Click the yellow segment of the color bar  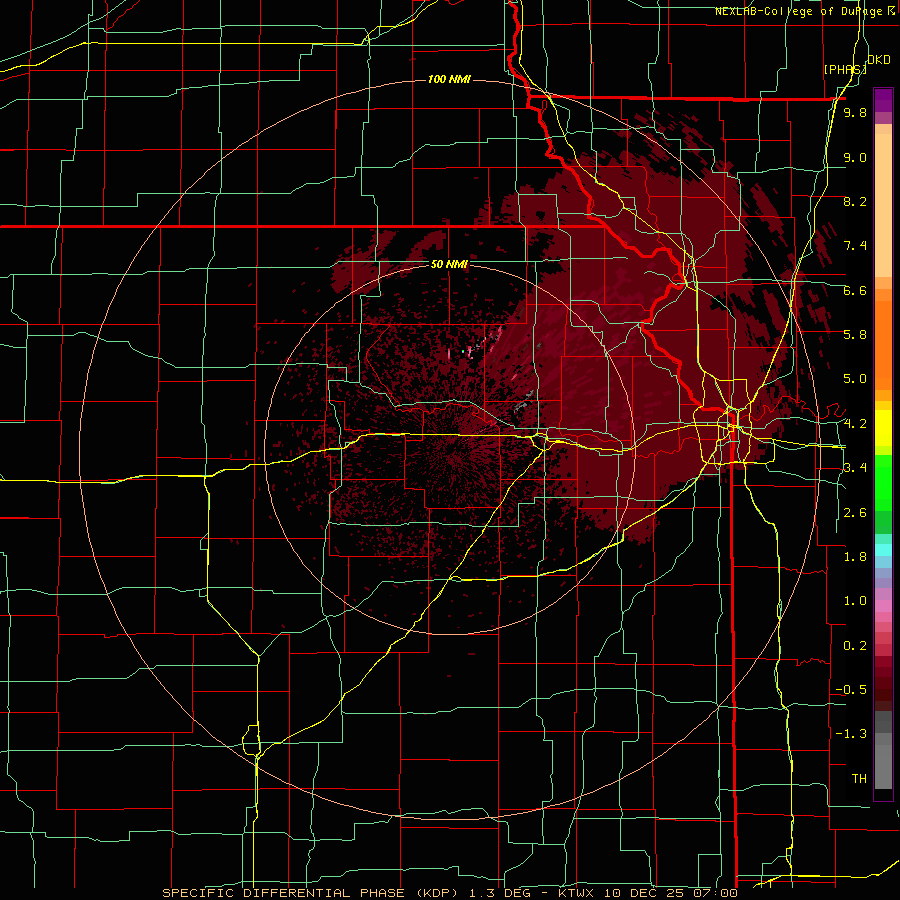click(x=883, y=428)
